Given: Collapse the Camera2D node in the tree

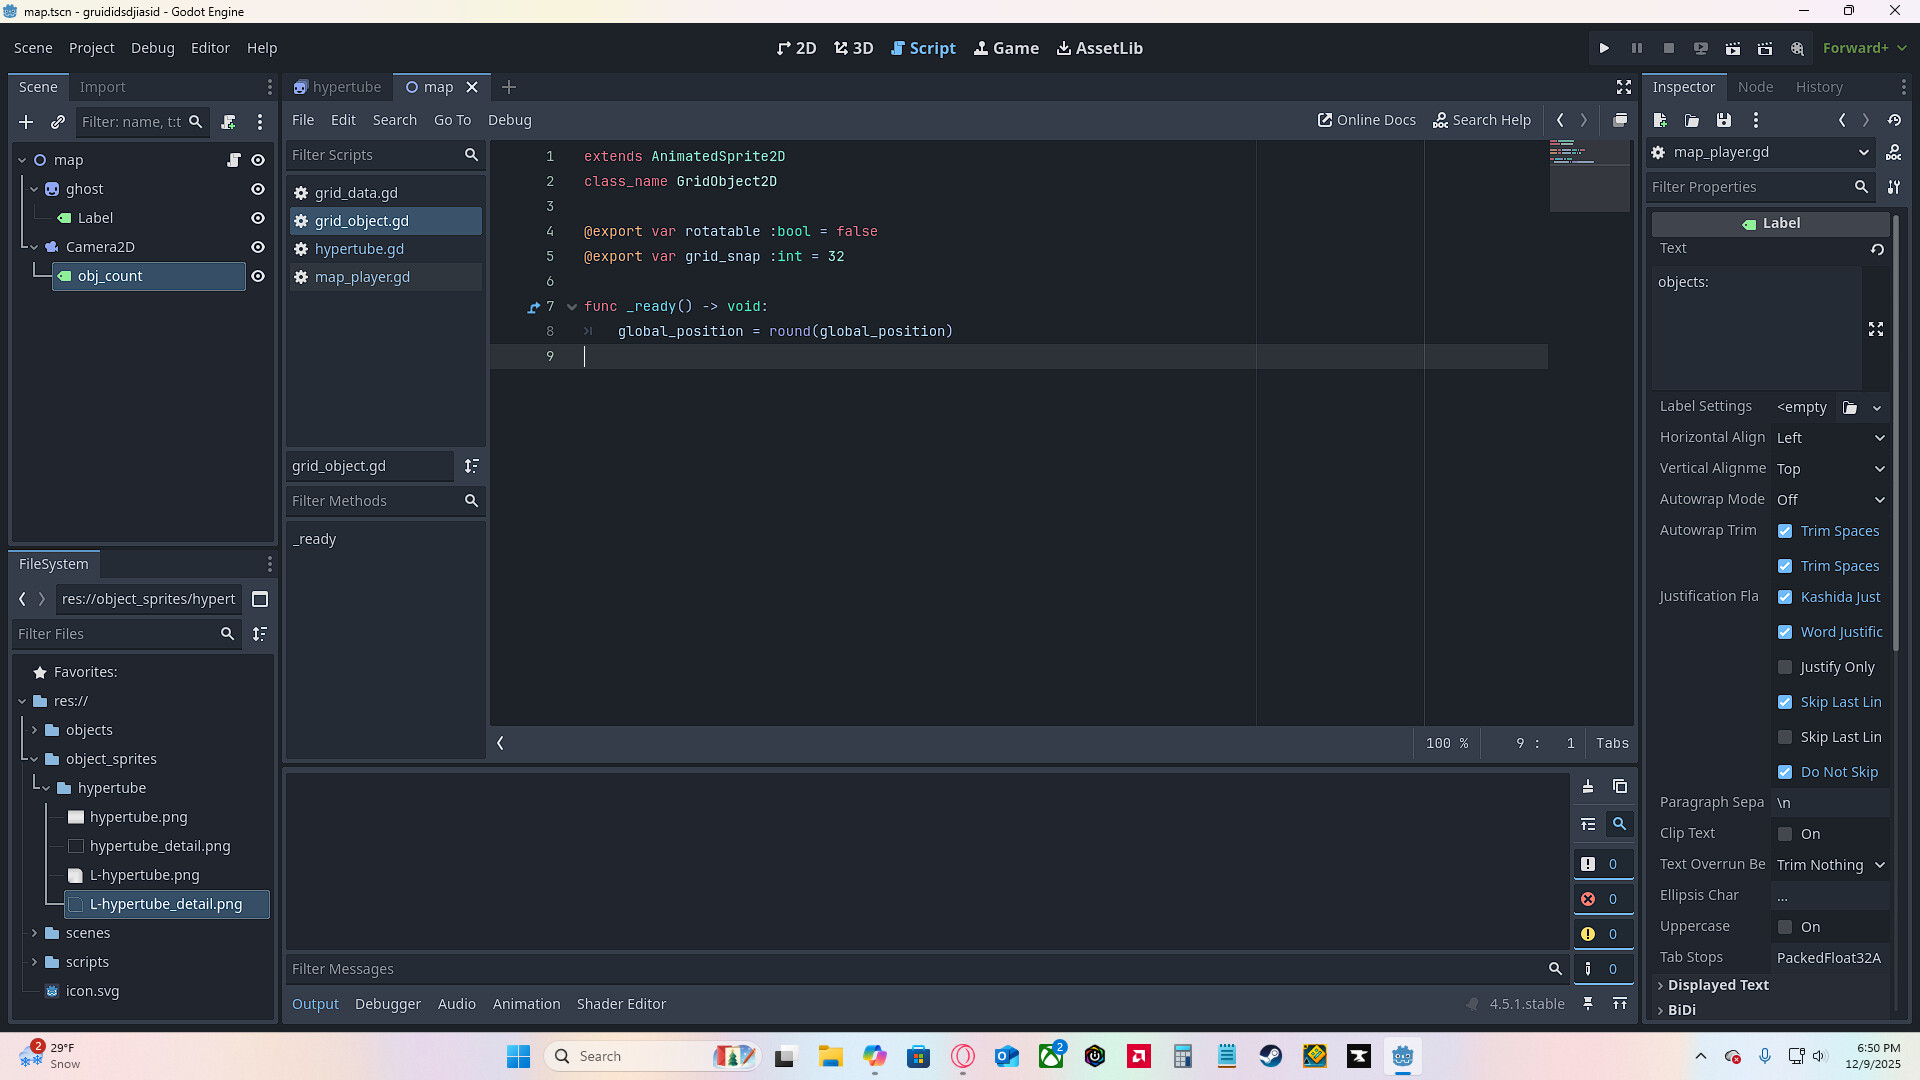Looking at the screenshot, I should click(33, 247).
